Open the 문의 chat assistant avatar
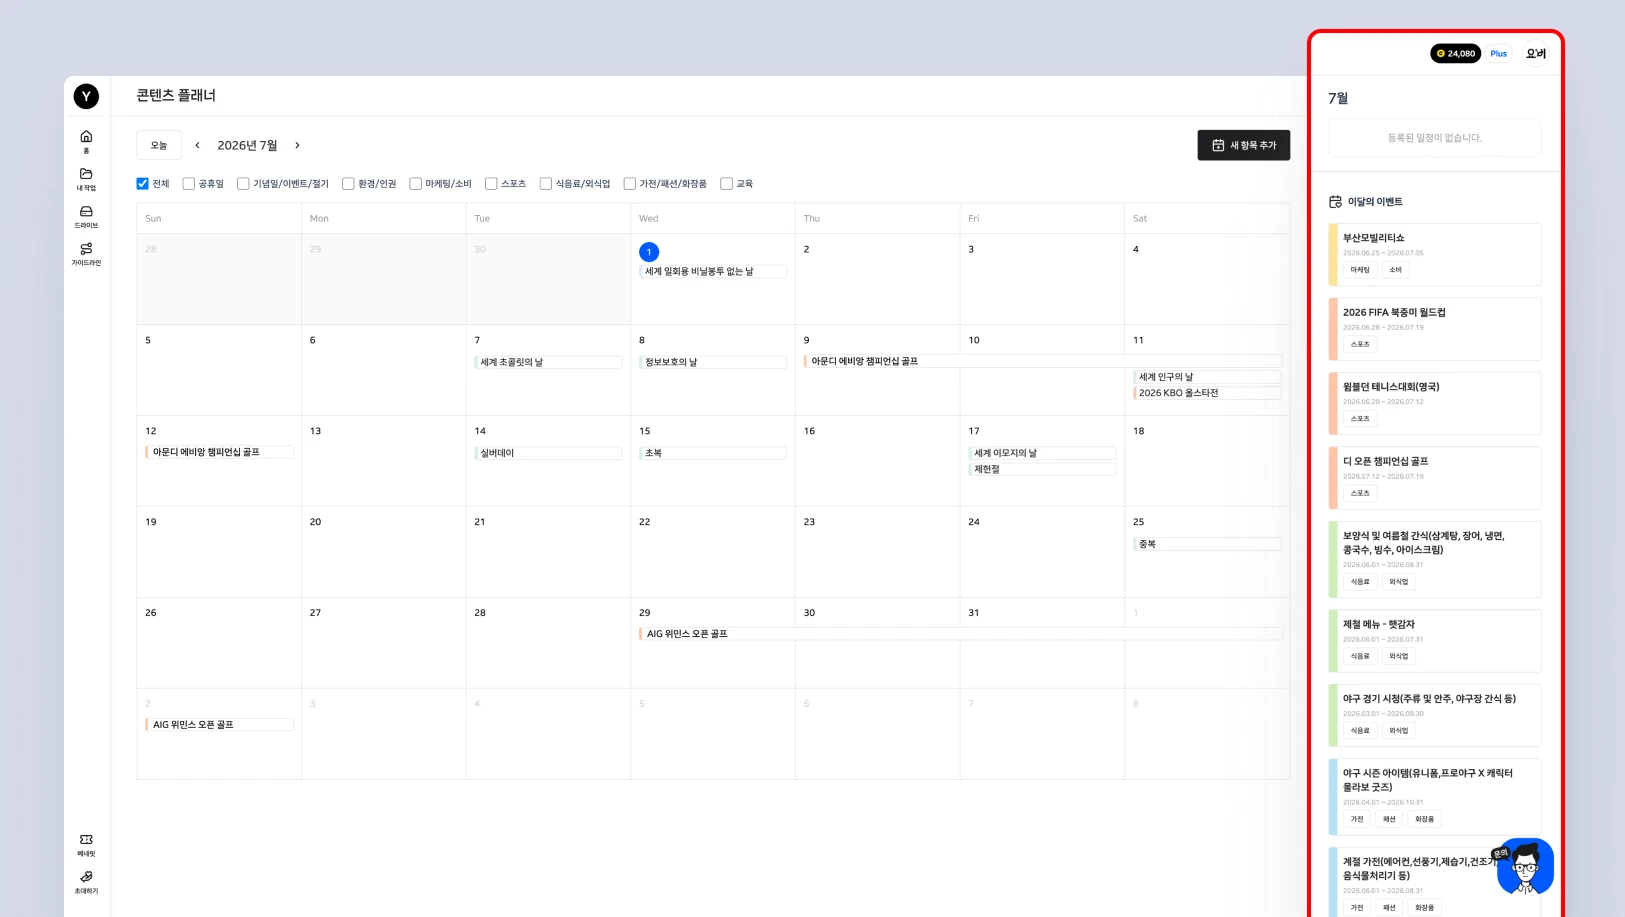 tap(1525, 867)
